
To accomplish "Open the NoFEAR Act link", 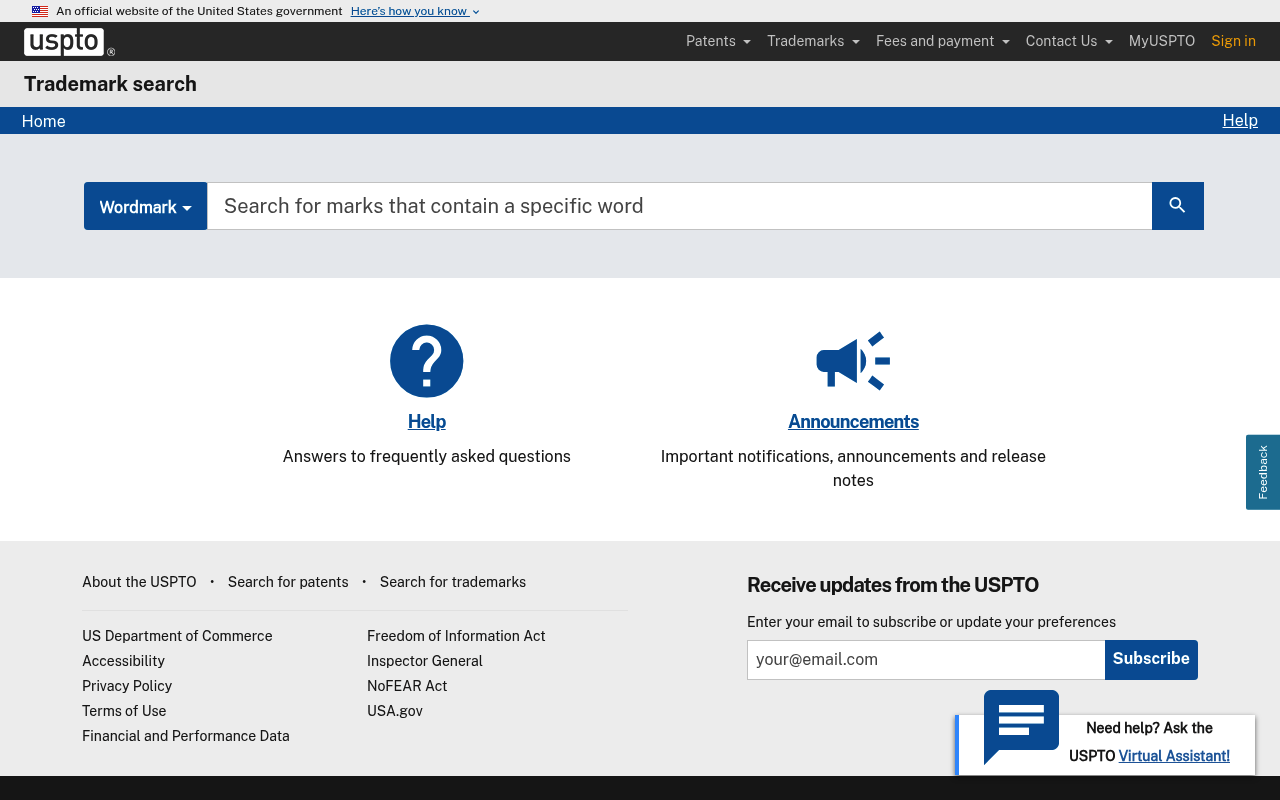I will (407, 686).
